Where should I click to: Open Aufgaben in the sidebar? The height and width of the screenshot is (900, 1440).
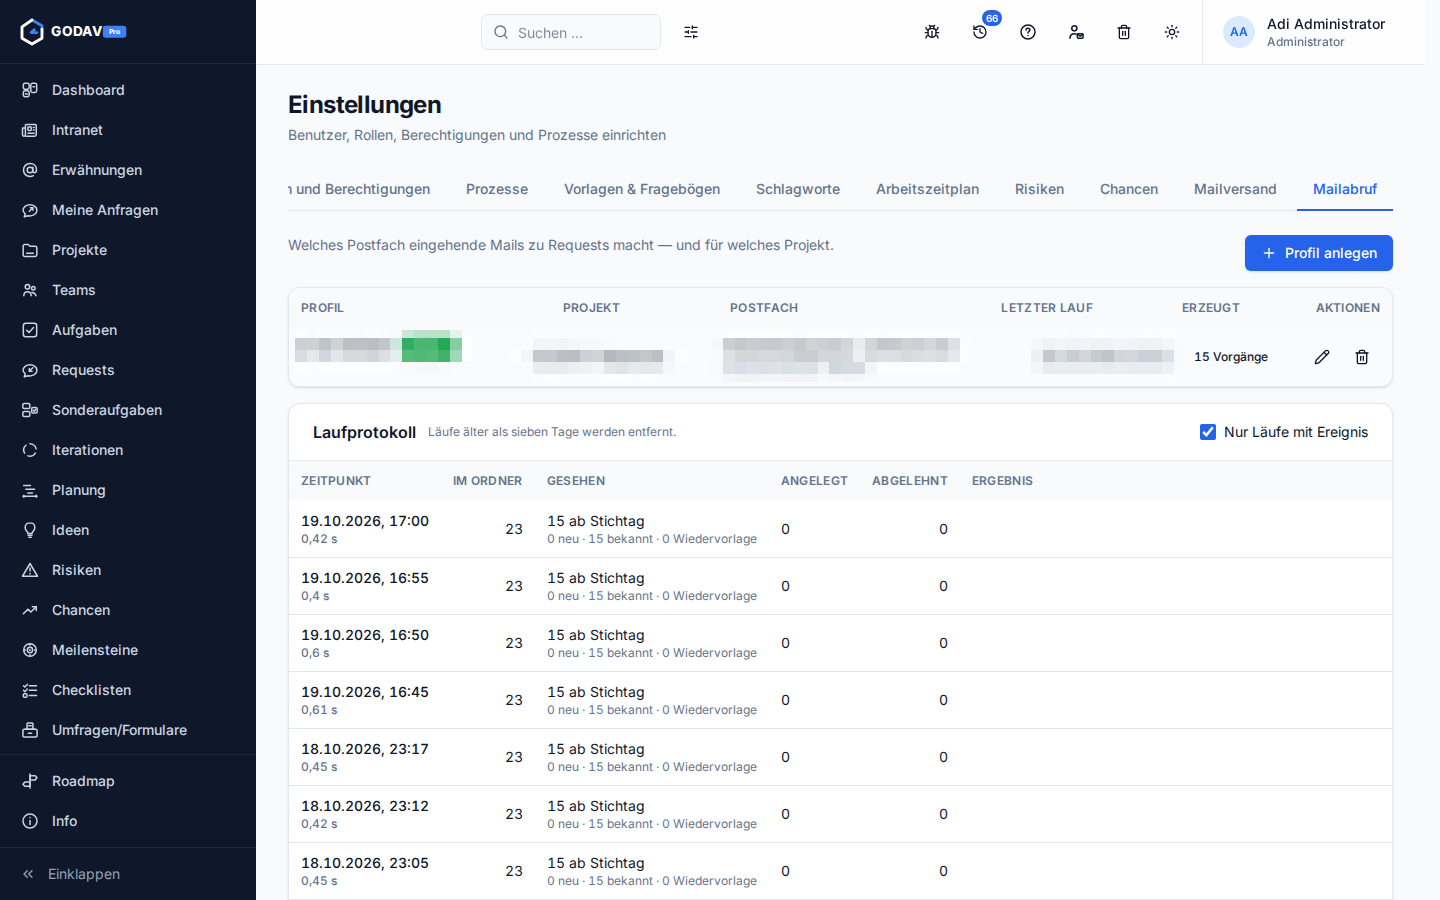(x=128, y=330)
